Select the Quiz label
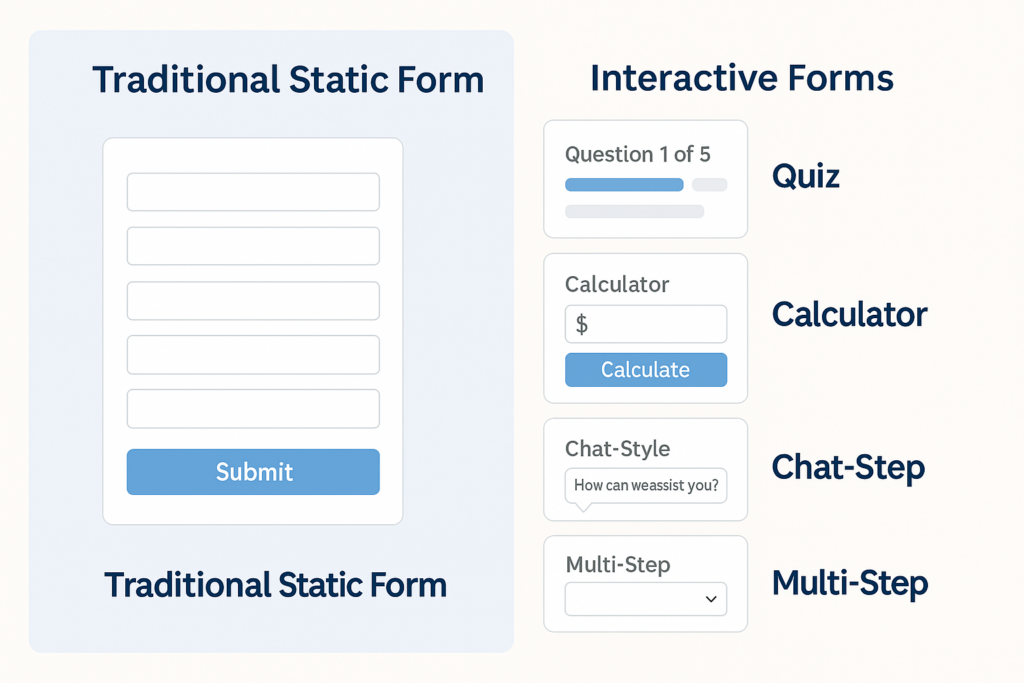The image size is (1024, 683). coord(806,177)
